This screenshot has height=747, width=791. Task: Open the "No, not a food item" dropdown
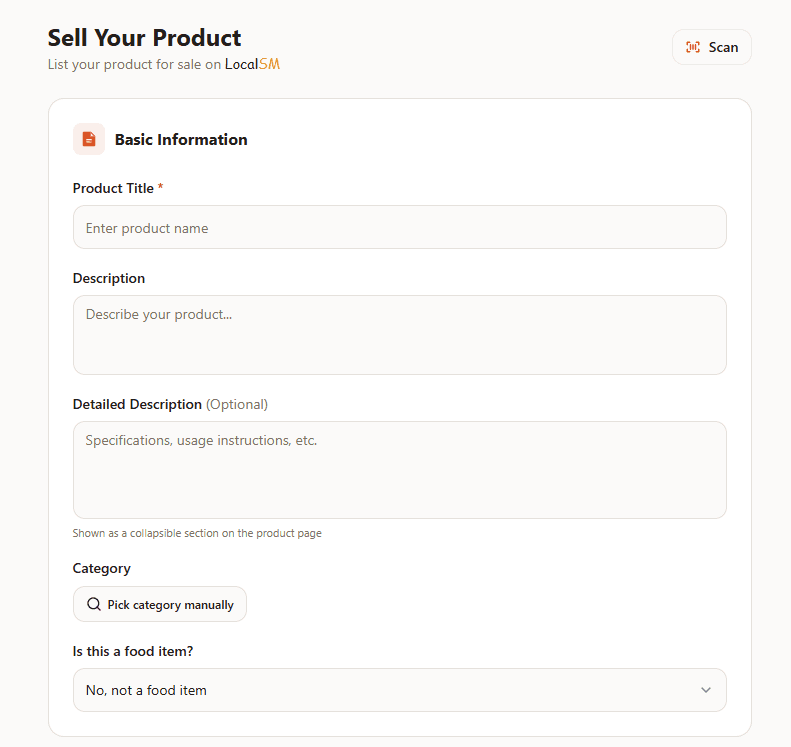399,690
